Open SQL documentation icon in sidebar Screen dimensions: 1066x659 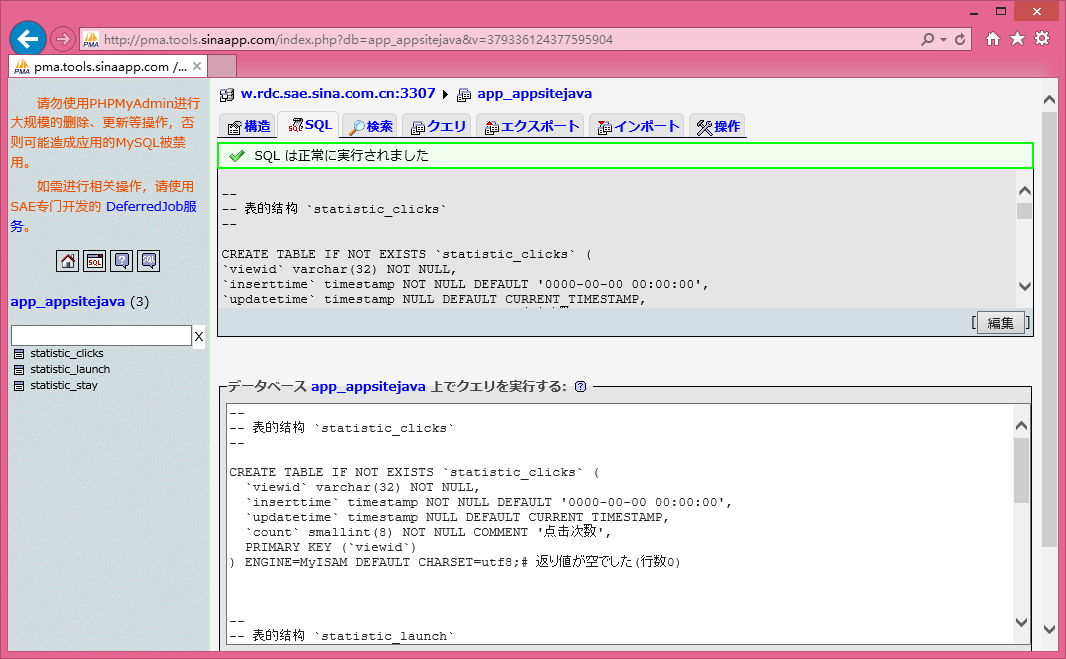[x=148, y=261]
